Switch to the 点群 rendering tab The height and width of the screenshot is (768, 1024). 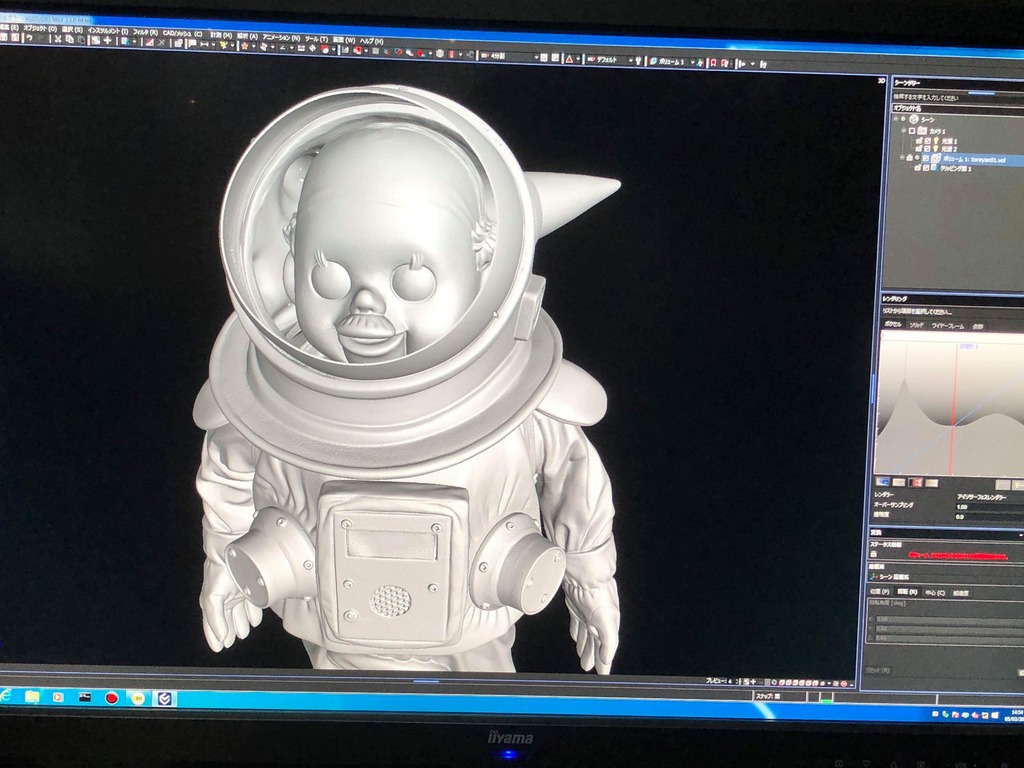(x=978, y=327)
